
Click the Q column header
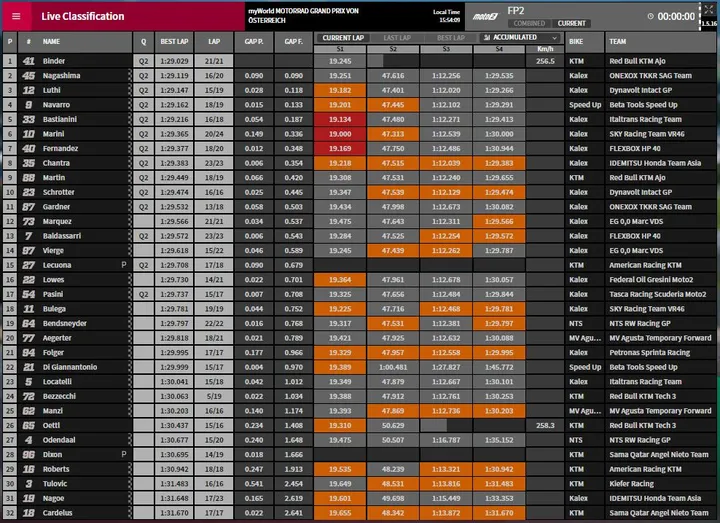[x=143, y=42]
